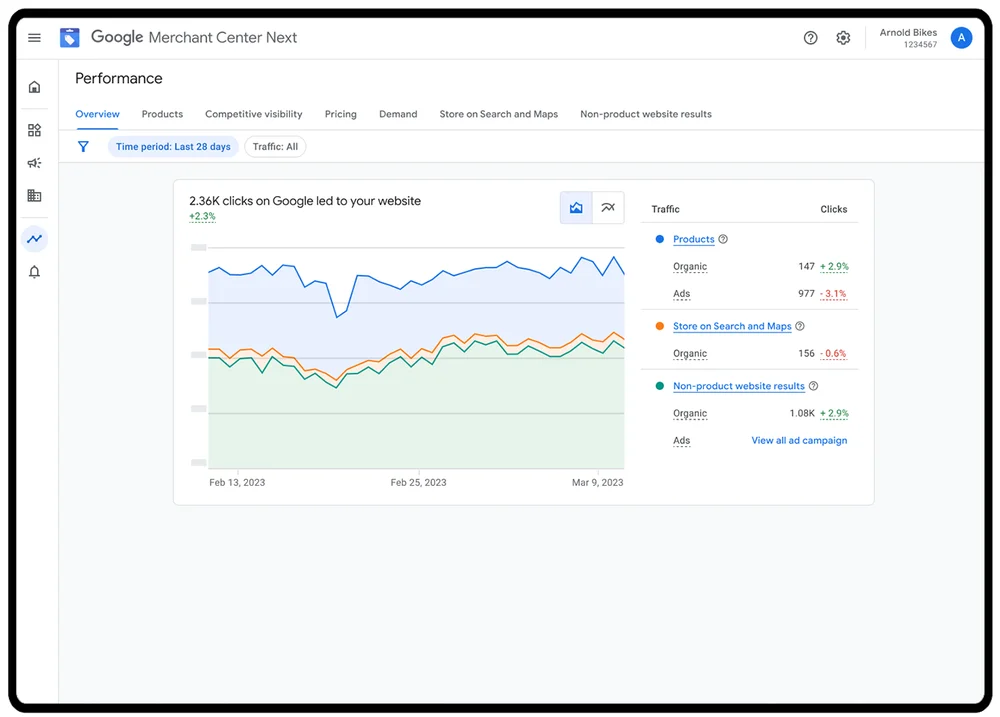Screen dimensions: 1000x717
Task: Open the Traffic: All filter
Action: point(275,146)
